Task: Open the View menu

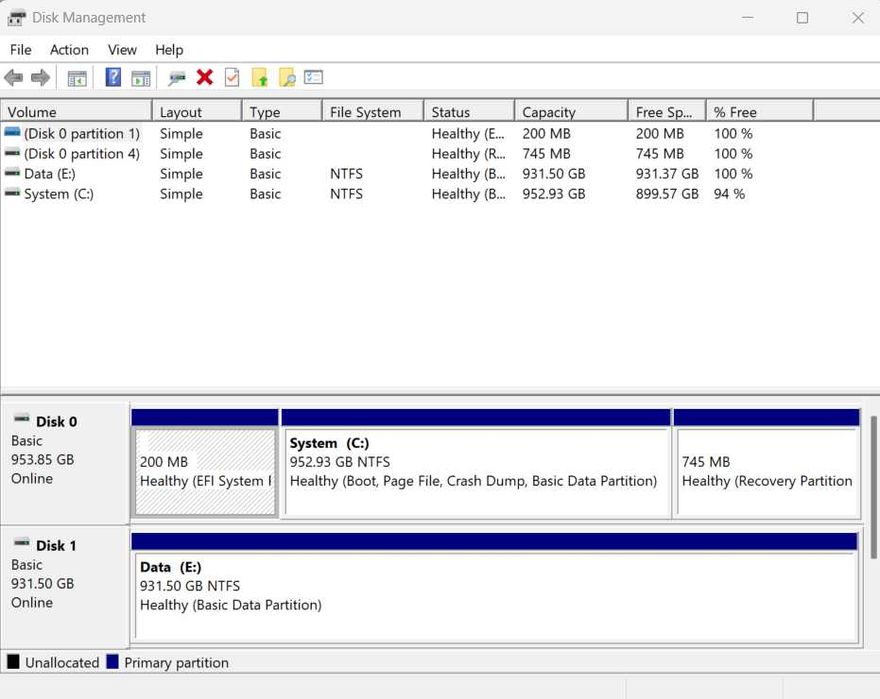Action: tap(122, 50)
